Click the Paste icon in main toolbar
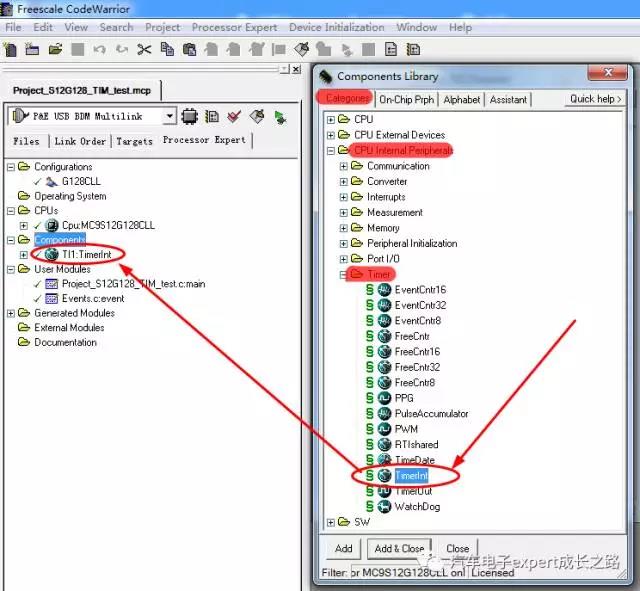 [x=189, y=49]
